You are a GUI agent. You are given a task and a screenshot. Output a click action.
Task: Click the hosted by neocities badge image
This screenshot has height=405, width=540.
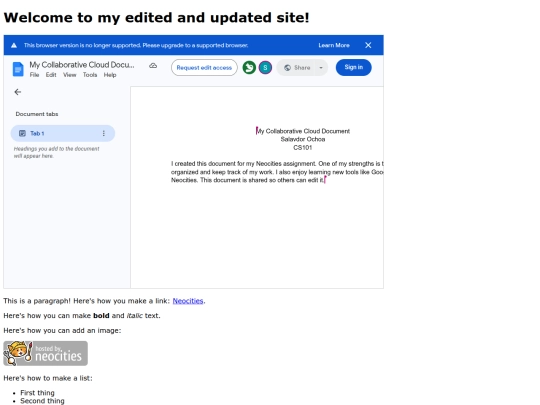45,353
